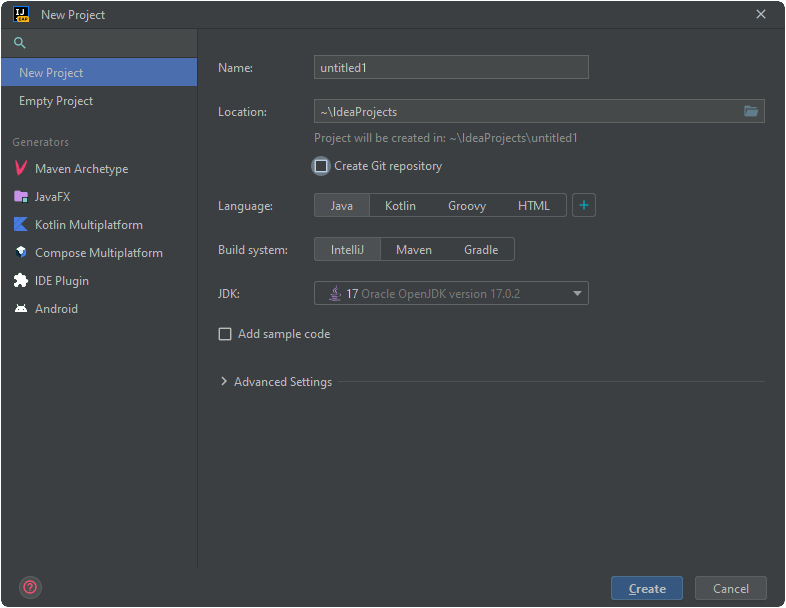Click the Cancel button
786x608 pixels.
click(x=730, y=588)
